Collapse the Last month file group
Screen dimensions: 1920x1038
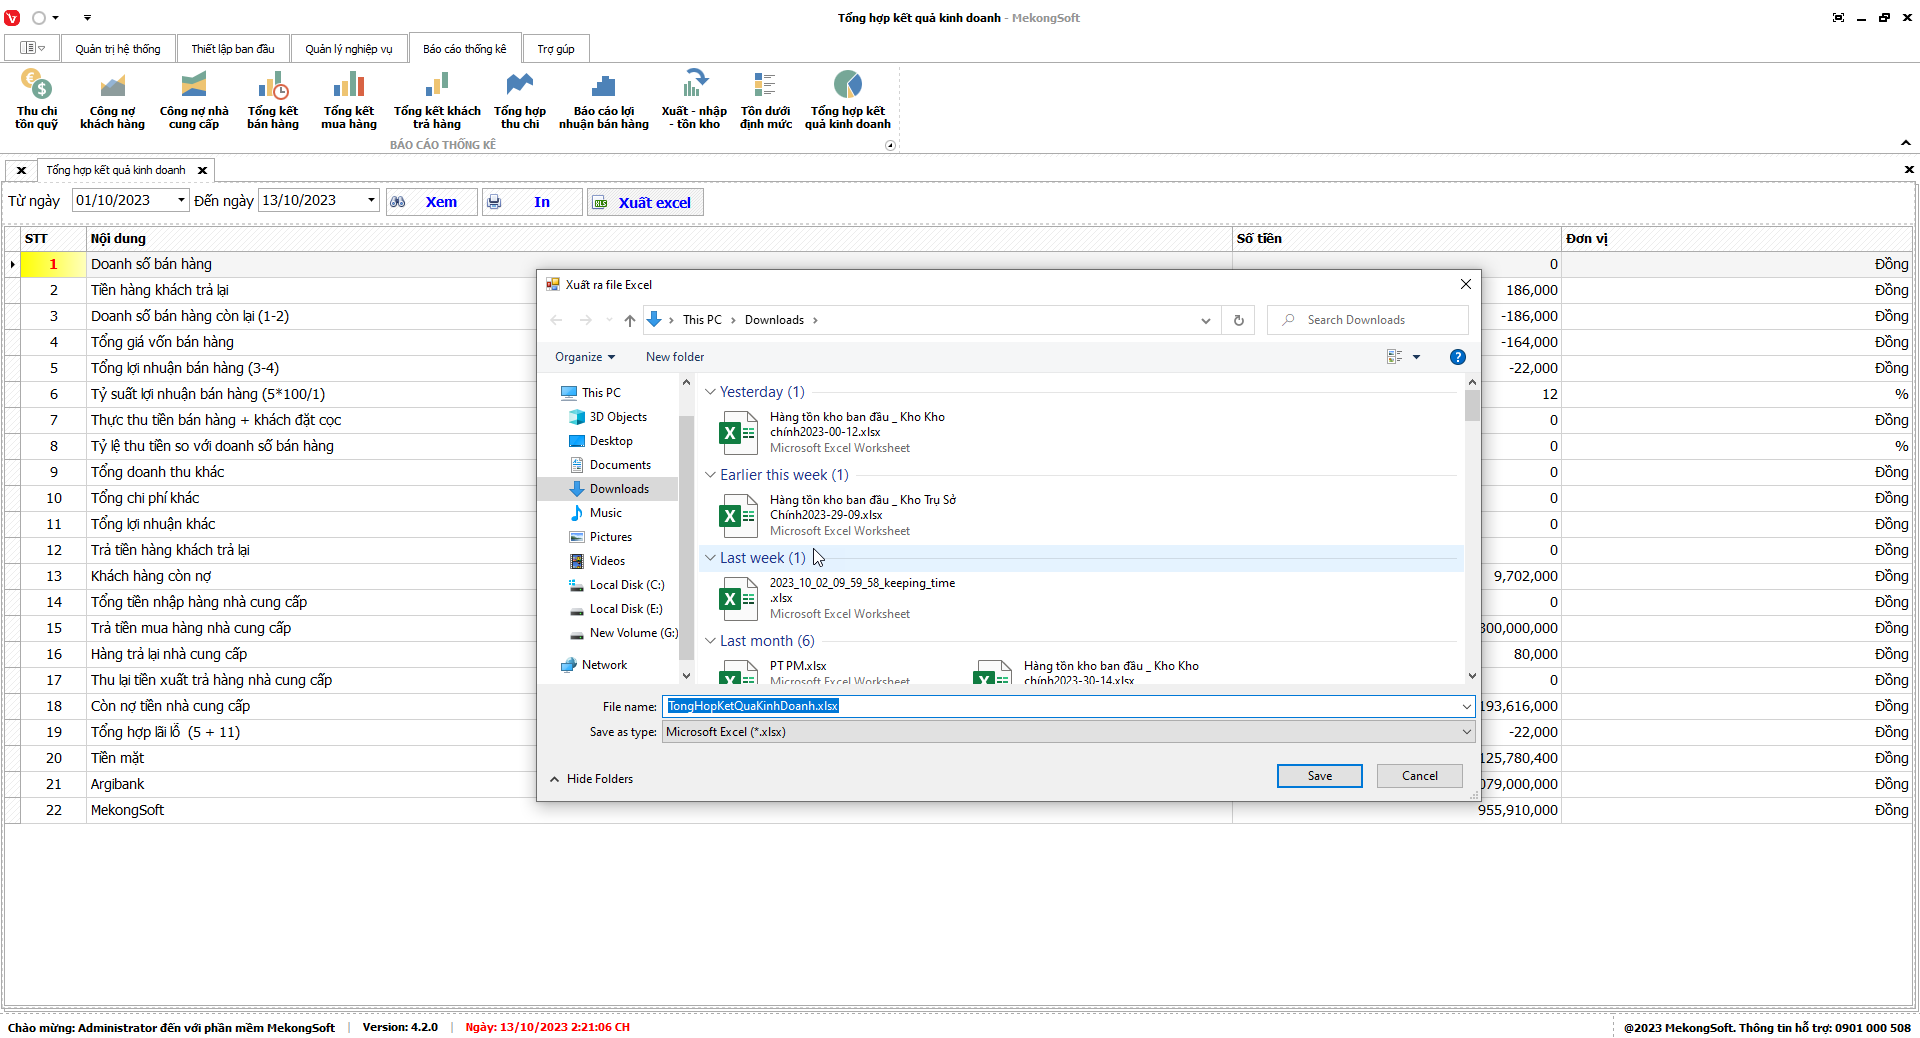tap(710, 641)
